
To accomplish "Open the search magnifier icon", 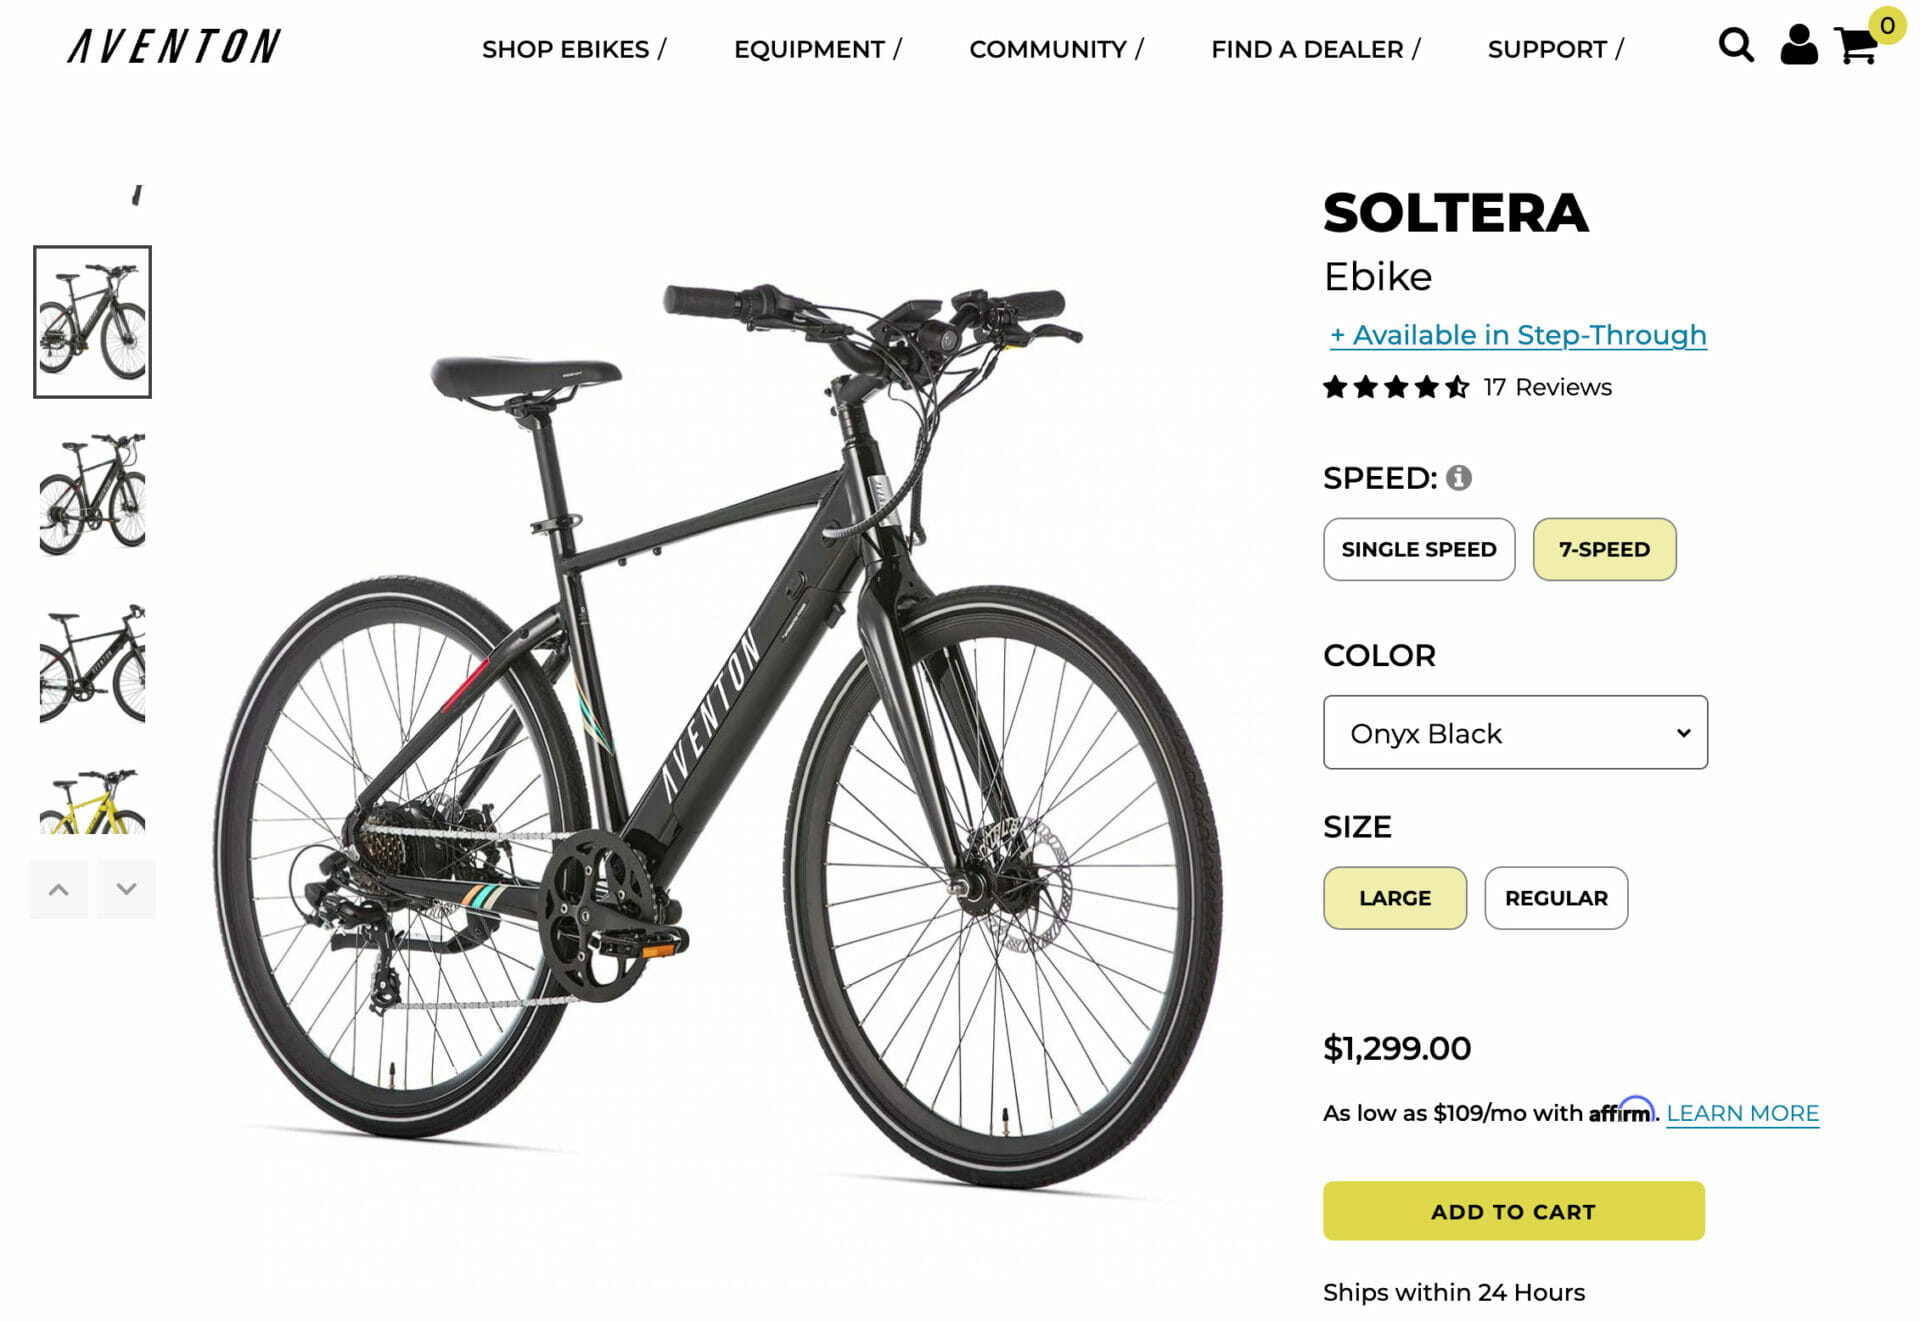I will point(1737,46).
